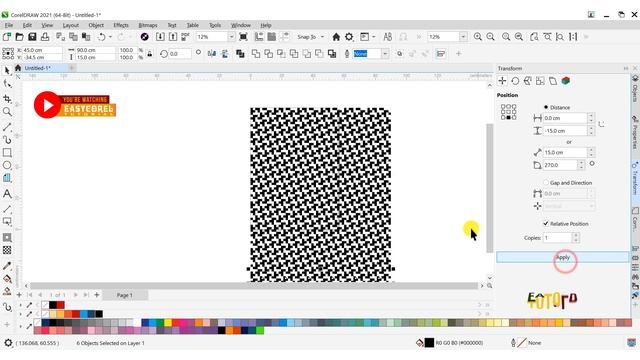Open the Layout menu

click(x=70, y=25)
